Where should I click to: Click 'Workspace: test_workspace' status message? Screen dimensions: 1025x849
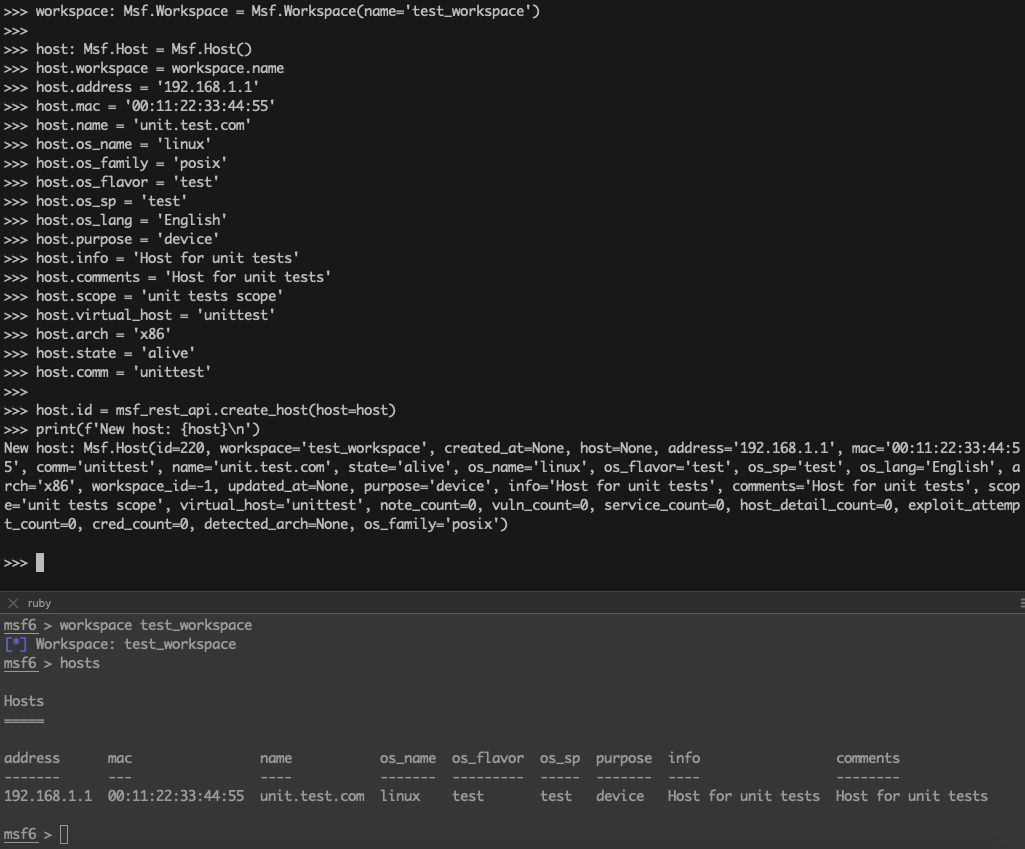136,644
